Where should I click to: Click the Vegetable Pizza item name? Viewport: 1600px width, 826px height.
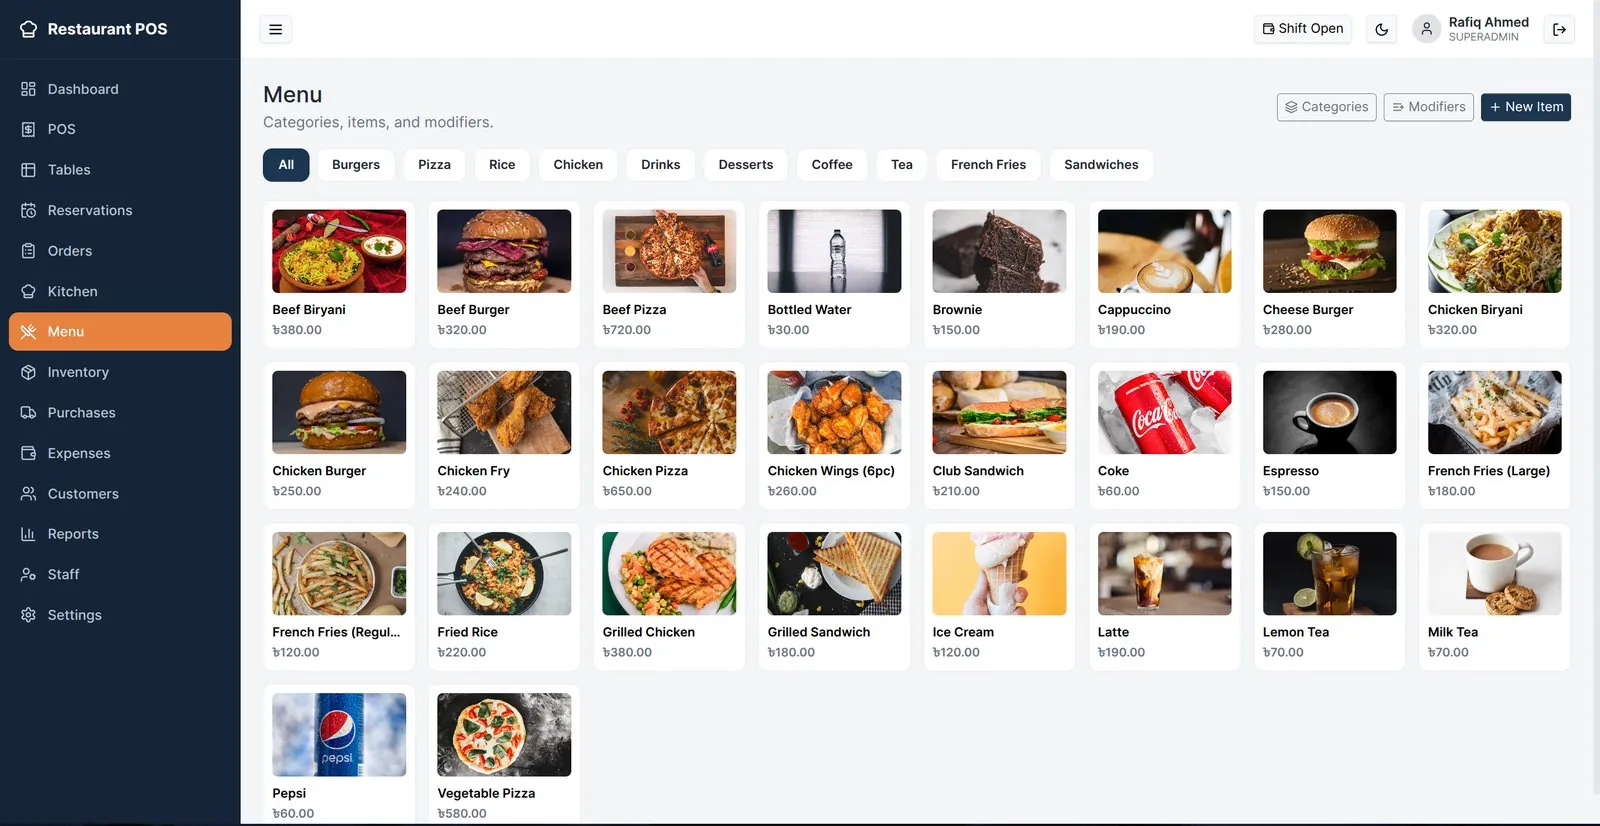pyautogui.click(x=486, y=793)
